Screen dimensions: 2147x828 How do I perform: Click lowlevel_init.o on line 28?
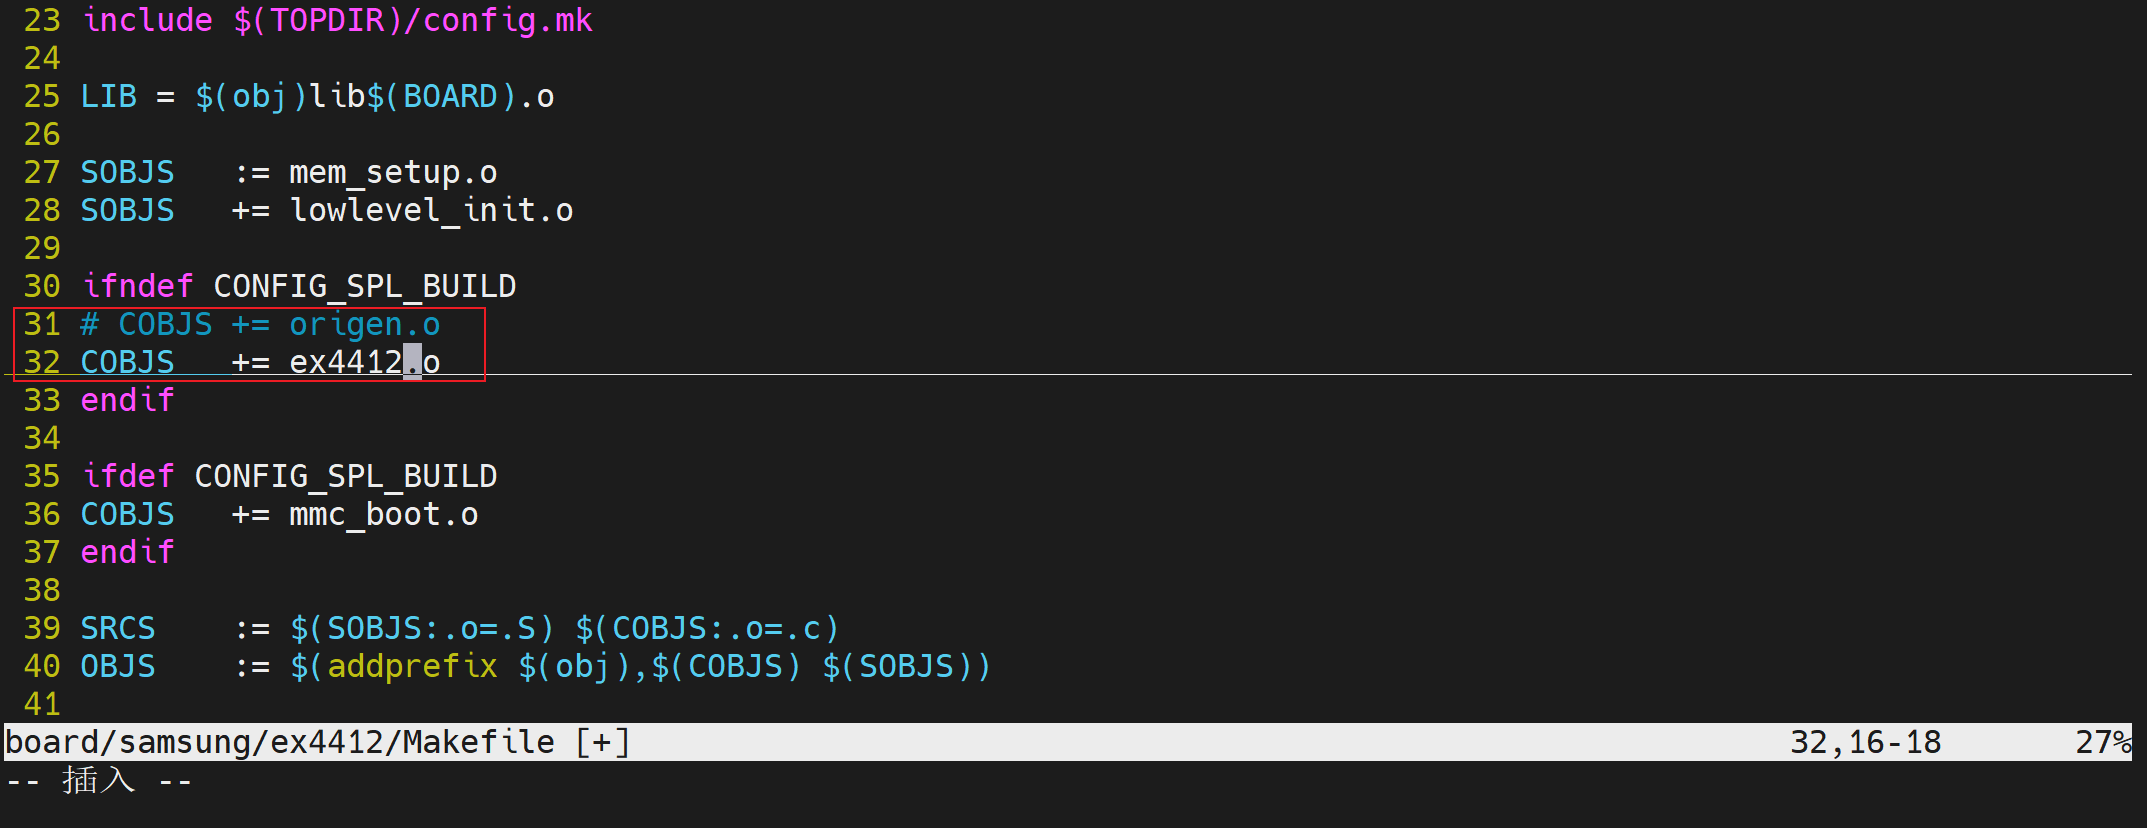click(x=431, y=210)
